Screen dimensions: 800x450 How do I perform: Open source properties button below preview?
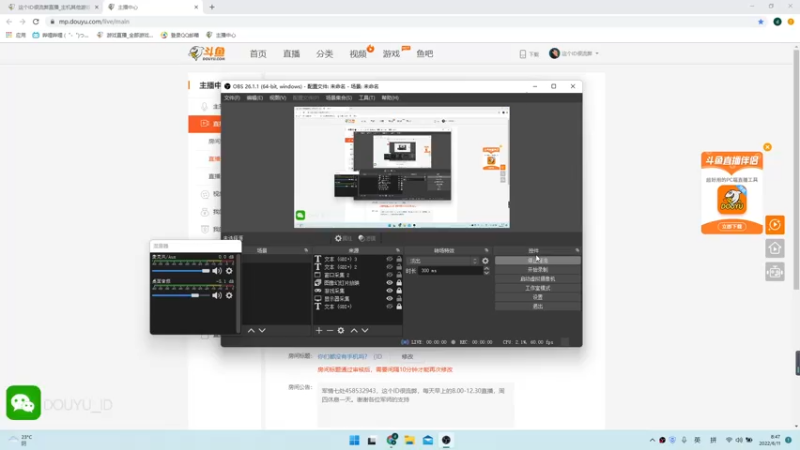click(x=343, y=238)
